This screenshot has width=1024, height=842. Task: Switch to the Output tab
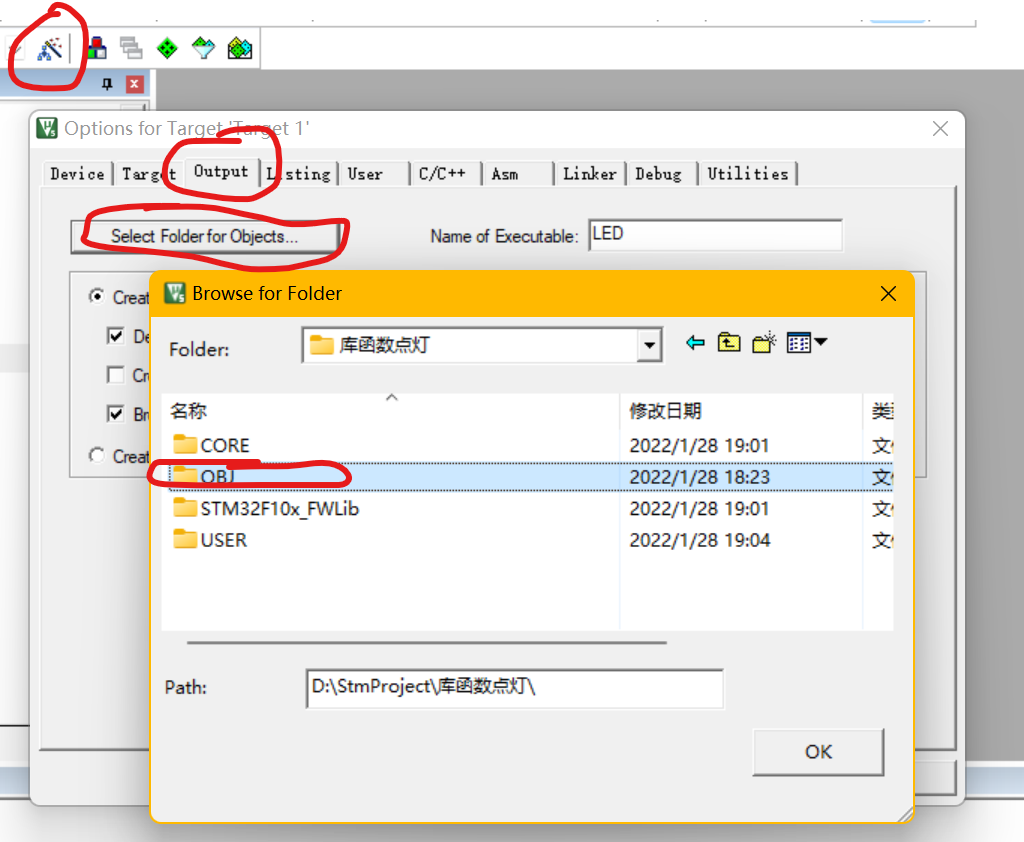pyautogui.click(x=221, y=171)
